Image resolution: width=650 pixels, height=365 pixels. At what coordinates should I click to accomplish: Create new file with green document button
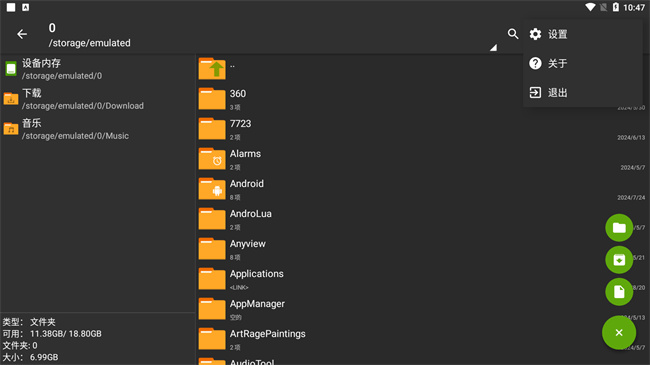pyautogui.click(x=619, y=292)
